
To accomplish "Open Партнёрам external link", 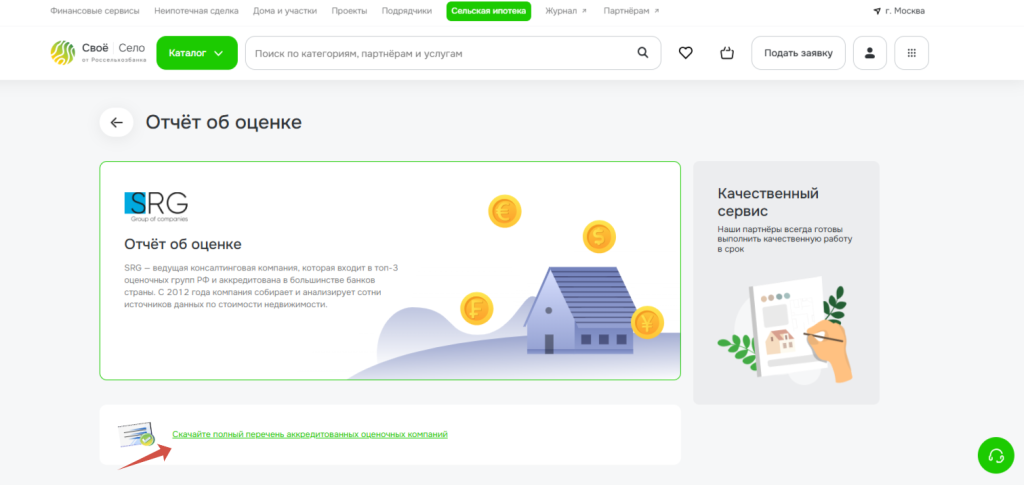I will (x=632, y=11).
